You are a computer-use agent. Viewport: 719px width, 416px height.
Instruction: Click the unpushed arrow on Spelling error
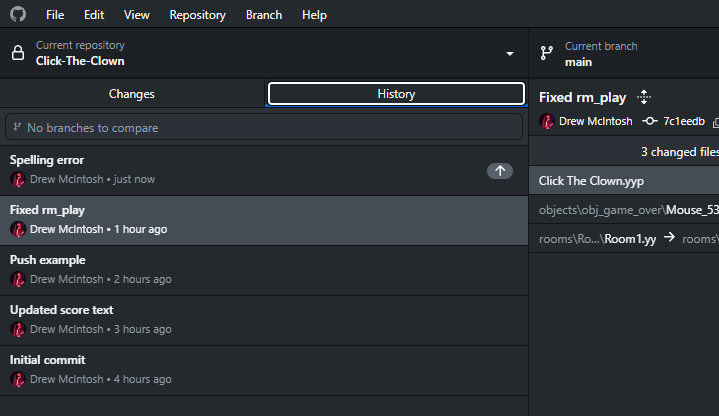500,171
